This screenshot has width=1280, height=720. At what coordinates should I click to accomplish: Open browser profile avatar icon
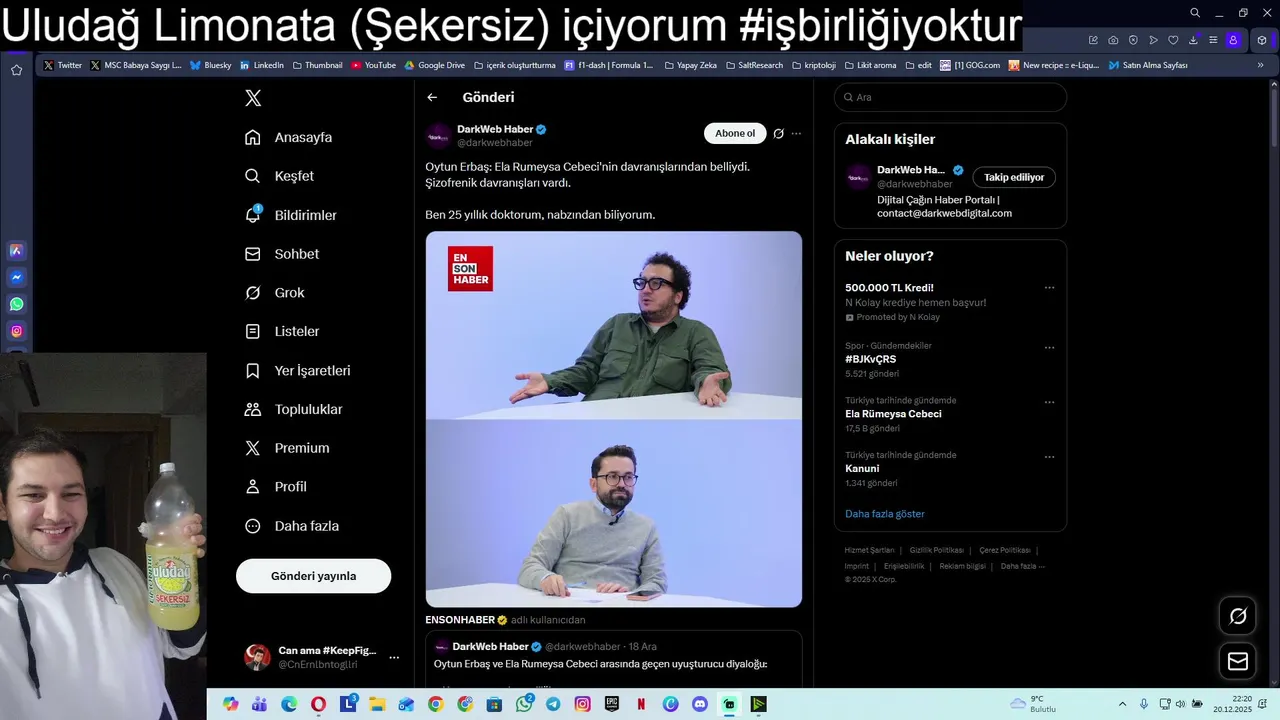1233,40
